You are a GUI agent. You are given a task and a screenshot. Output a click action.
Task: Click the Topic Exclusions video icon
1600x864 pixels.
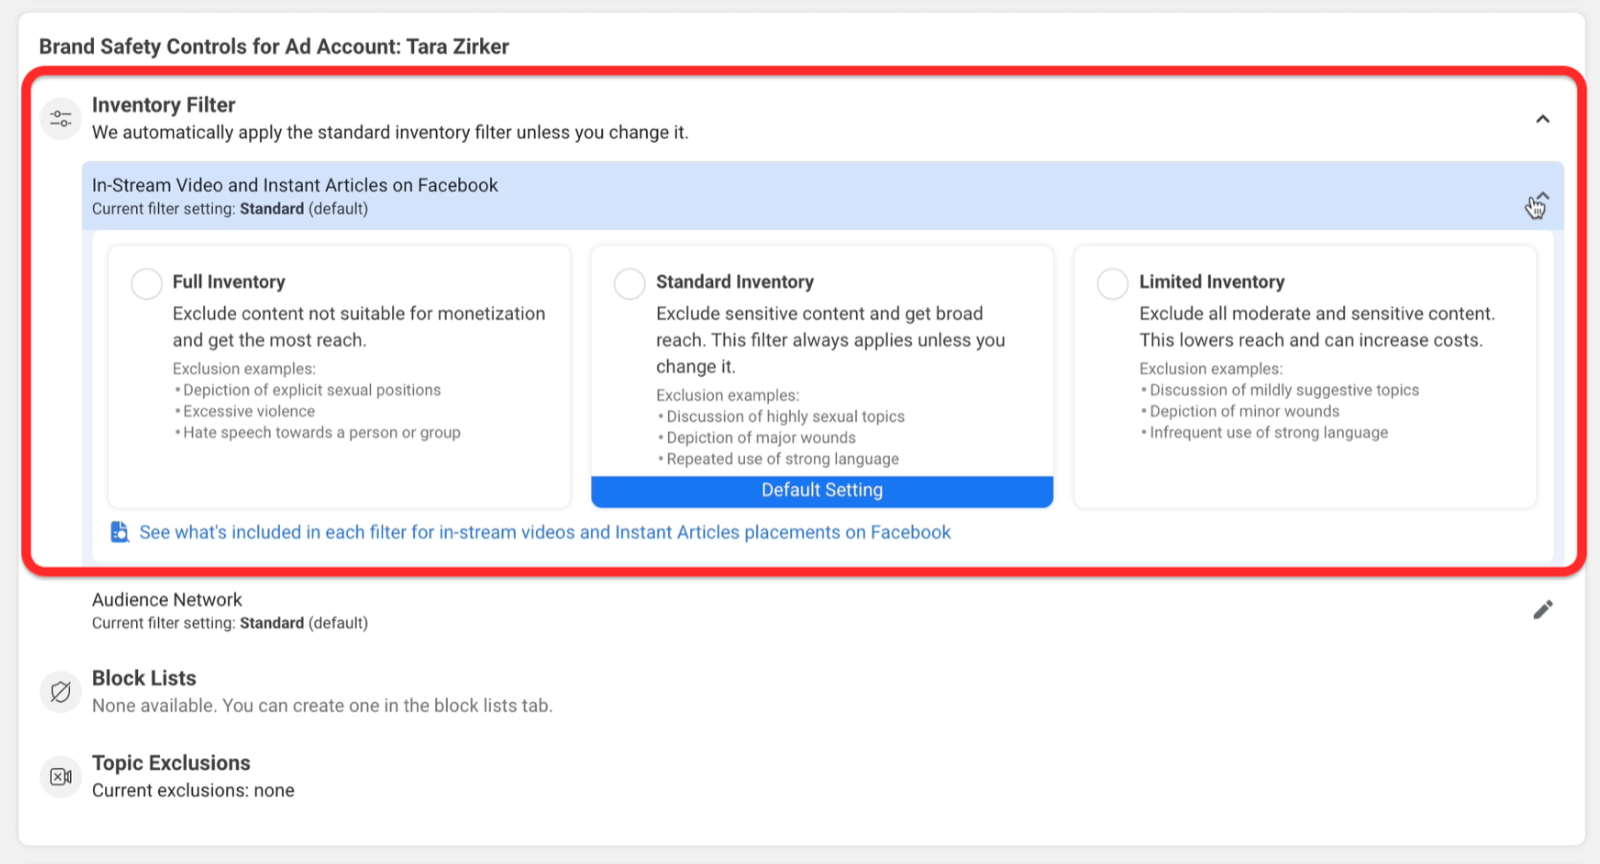click(x=61, y=777)
